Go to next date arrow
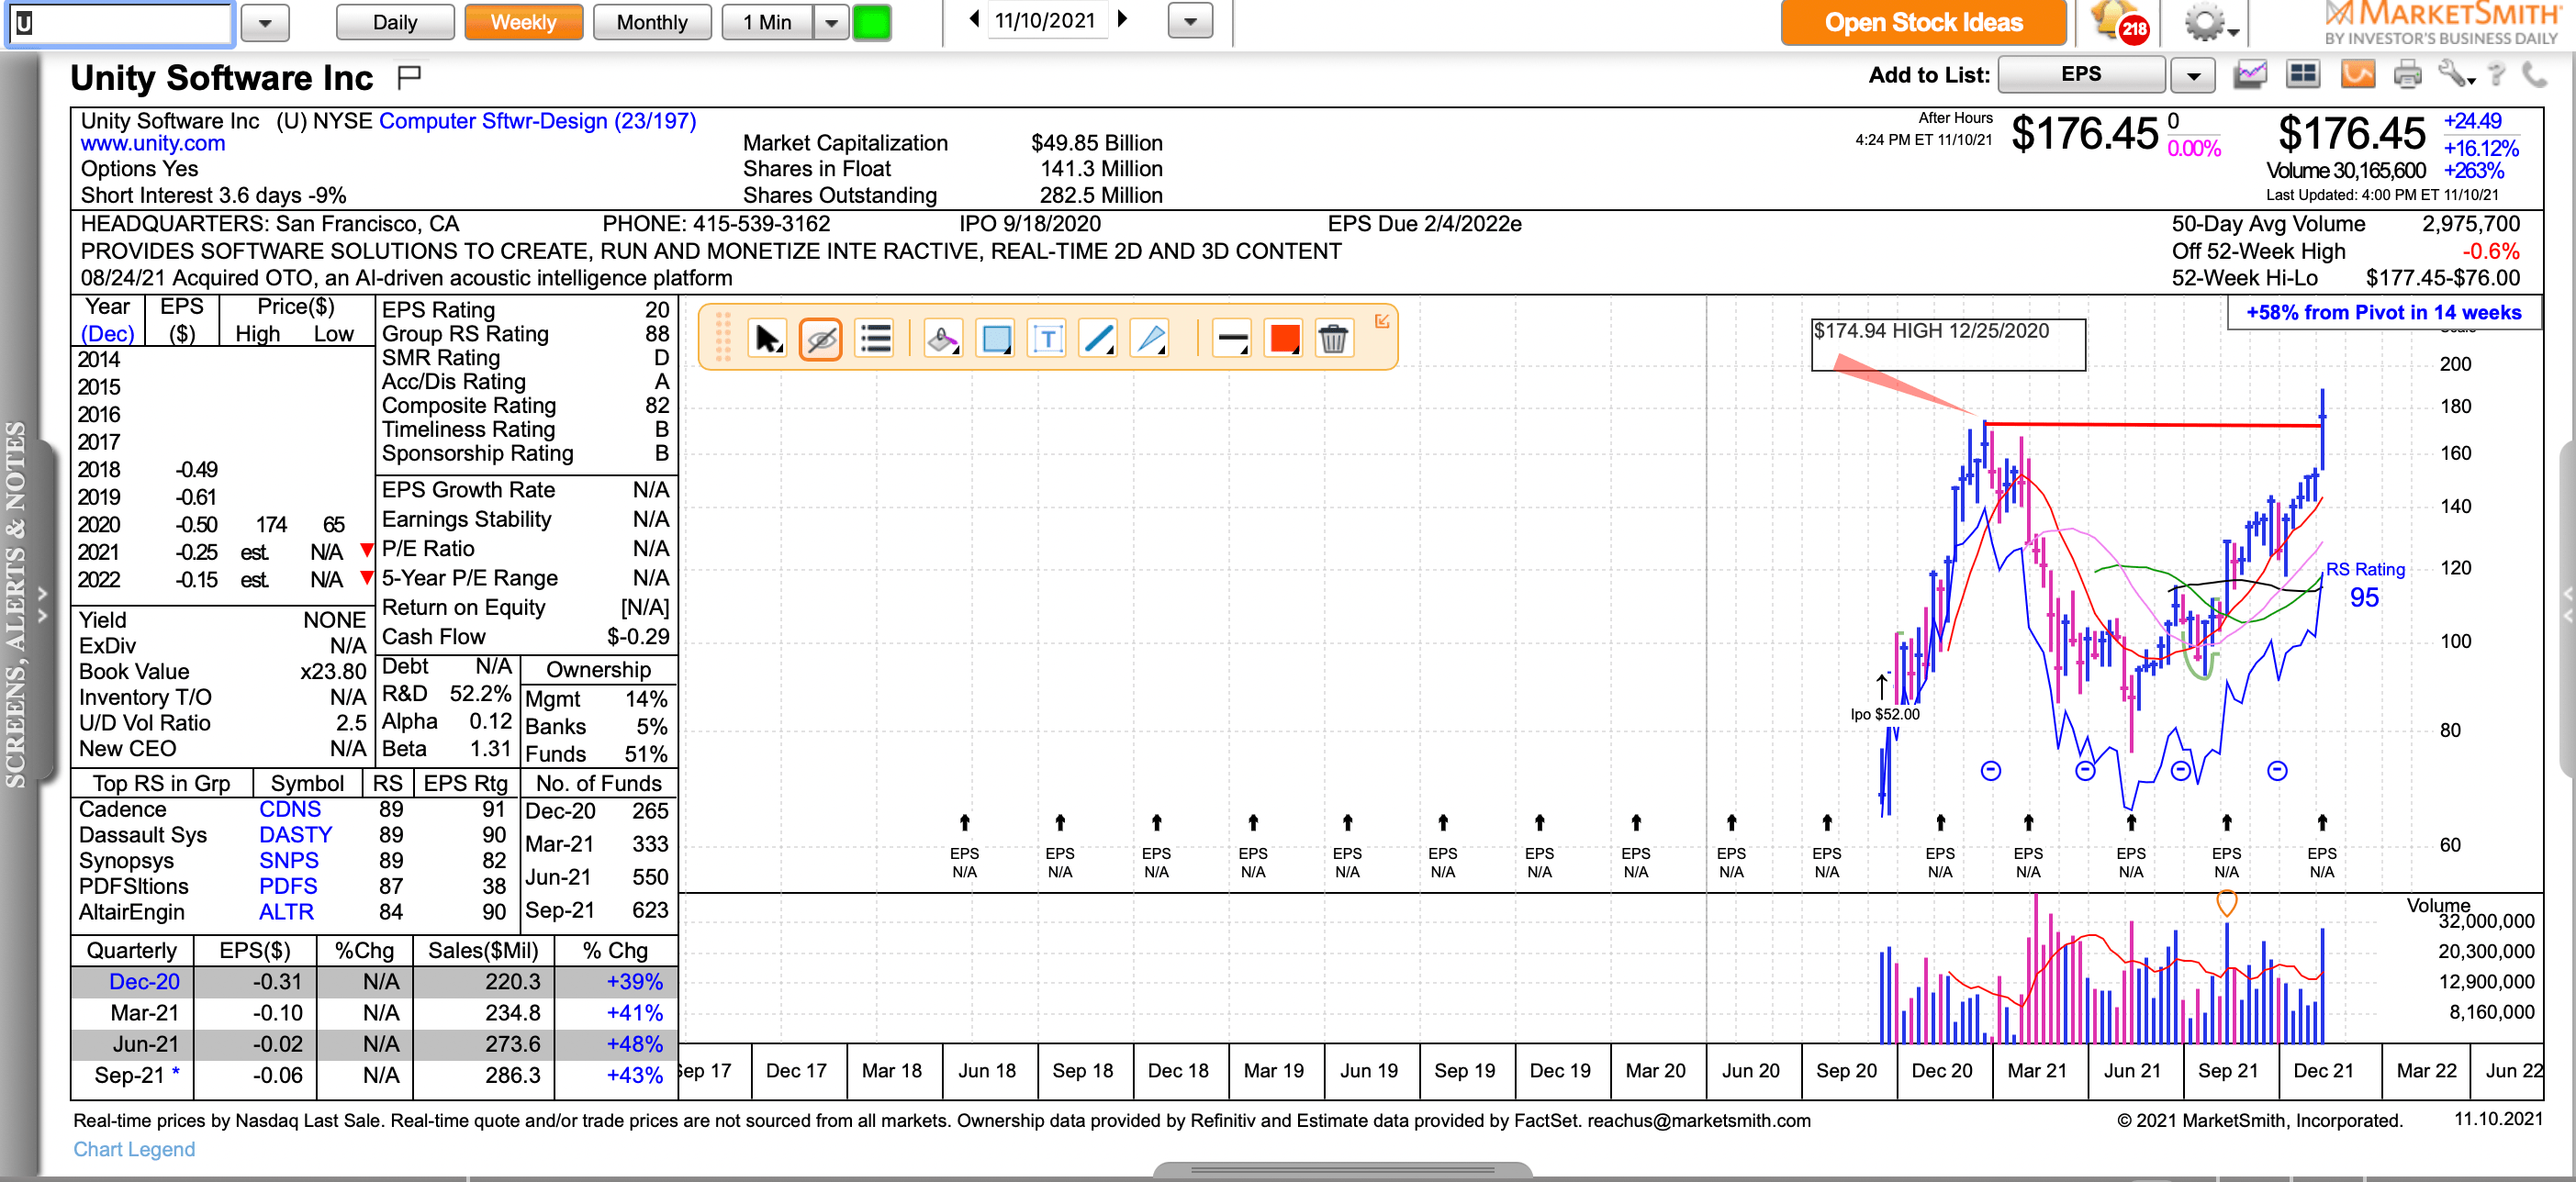This screenshot has width=2576, height=1182. 1123,19
